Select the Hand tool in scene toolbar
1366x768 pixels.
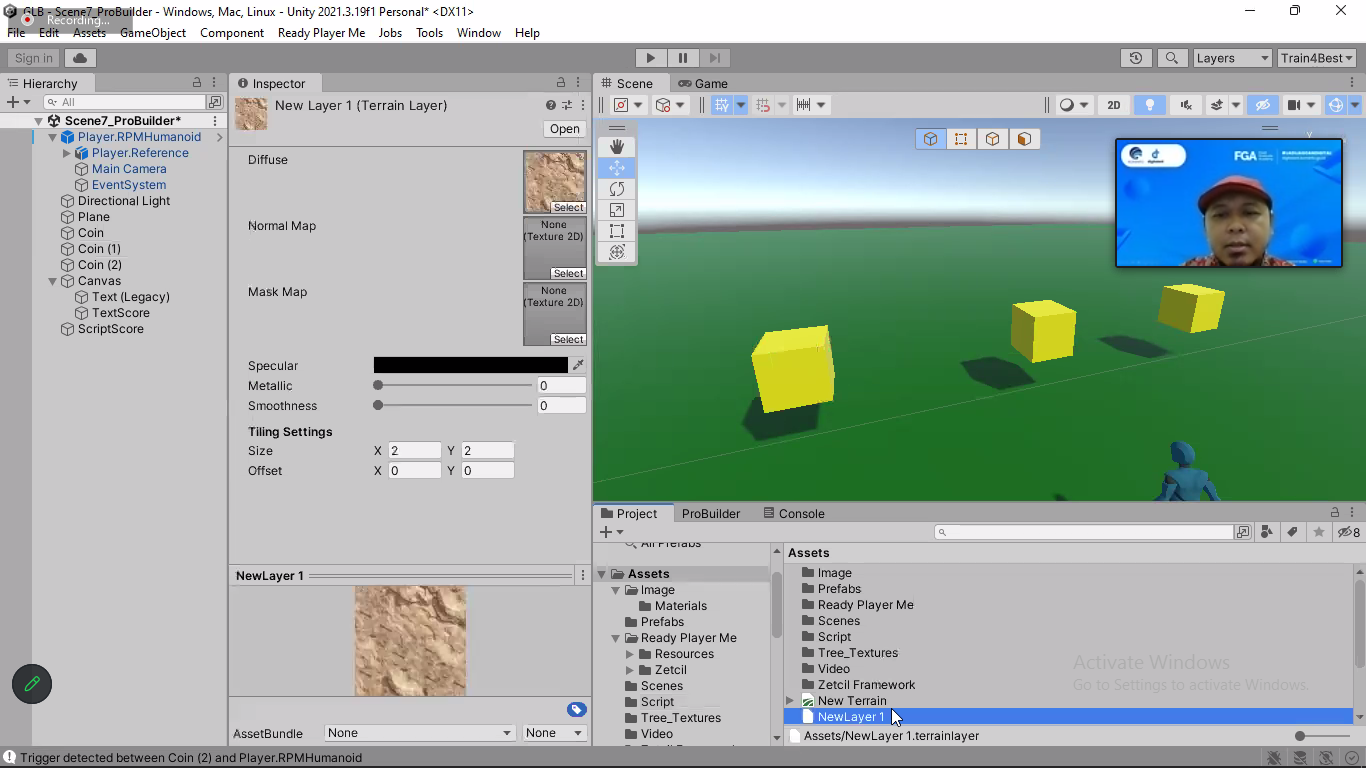pyautogui.click(x=617, y=147)
